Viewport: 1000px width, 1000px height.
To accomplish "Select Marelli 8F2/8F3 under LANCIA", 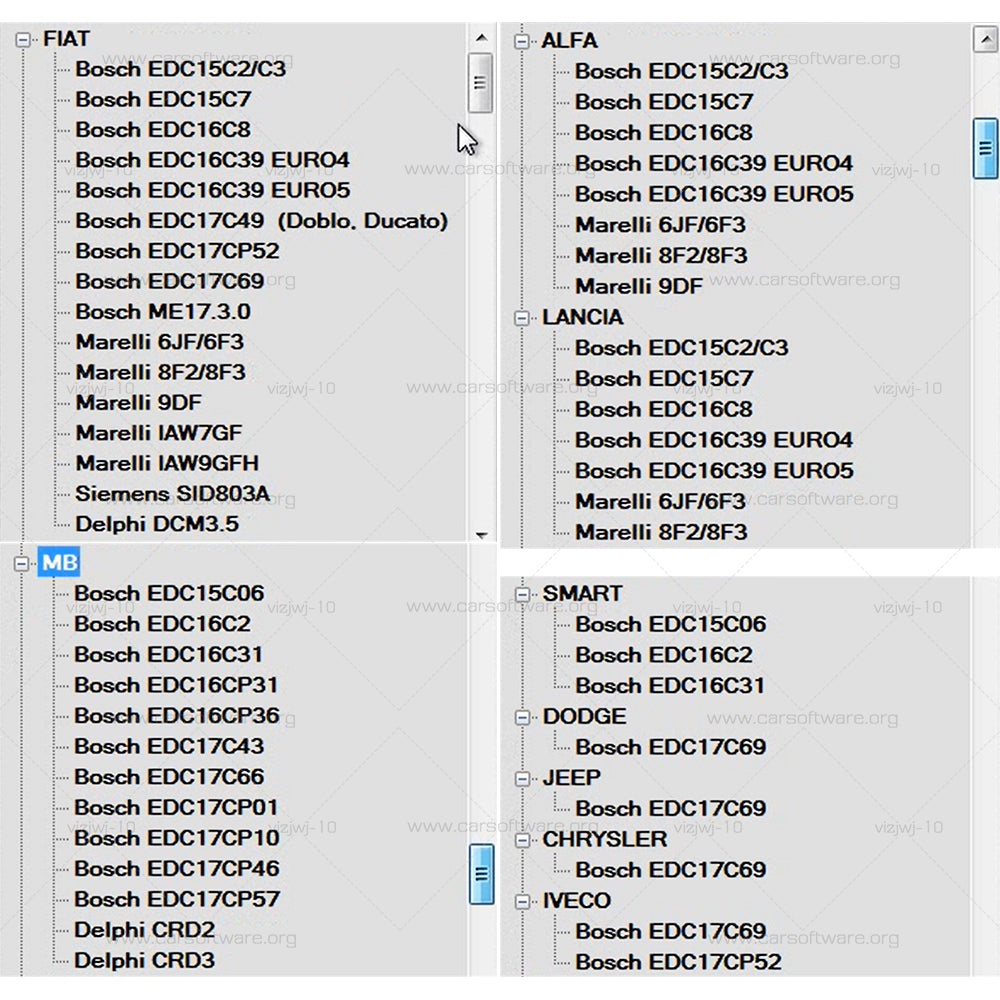I will point(661,533).
